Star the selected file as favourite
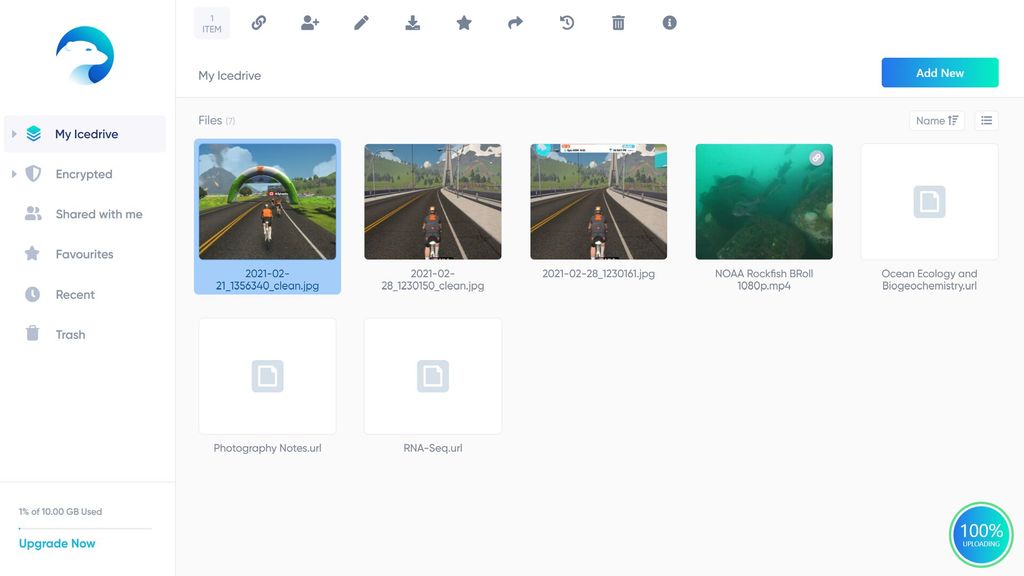 click(x=464, y=22)
